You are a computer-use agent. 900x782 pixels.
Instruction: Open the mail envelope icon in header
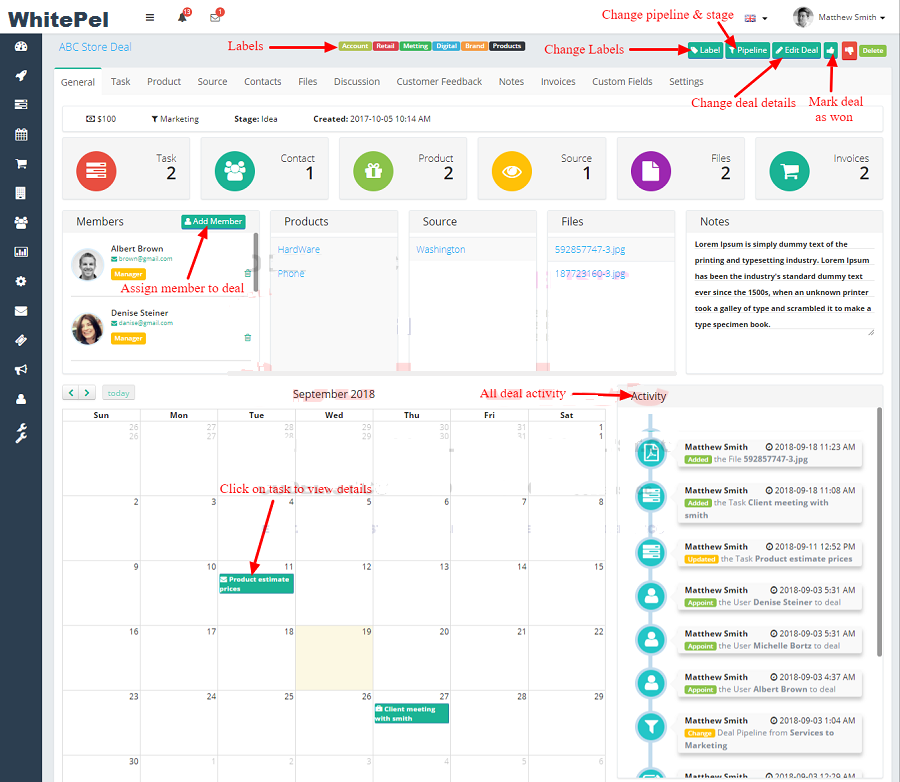pos(214,17)
